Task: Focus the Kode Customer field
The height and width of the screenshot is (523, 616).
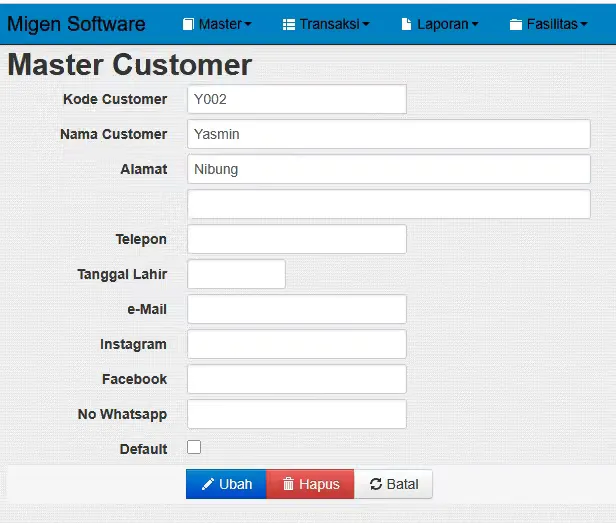Action: click(x=297, y=99)
